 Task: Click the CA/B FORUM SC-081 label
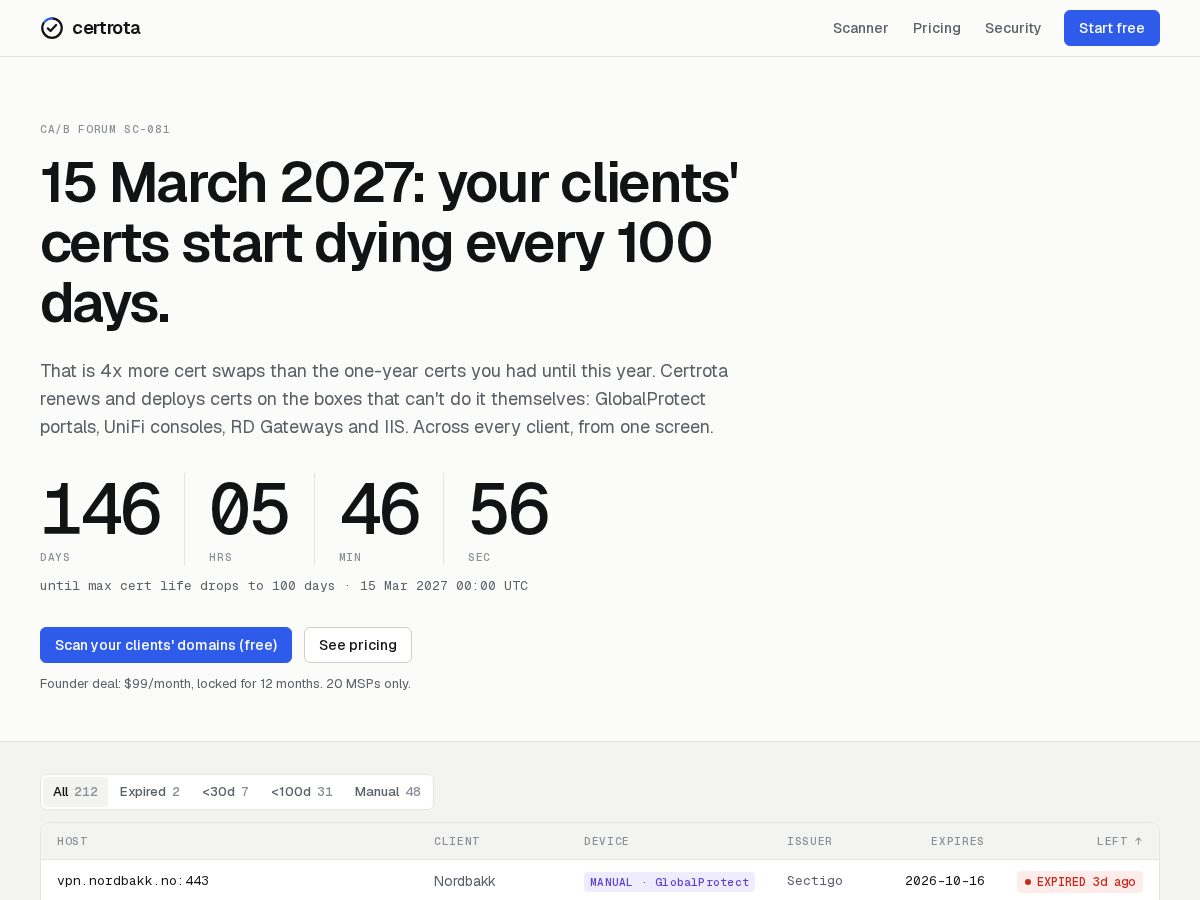click(x=105, y=129)
